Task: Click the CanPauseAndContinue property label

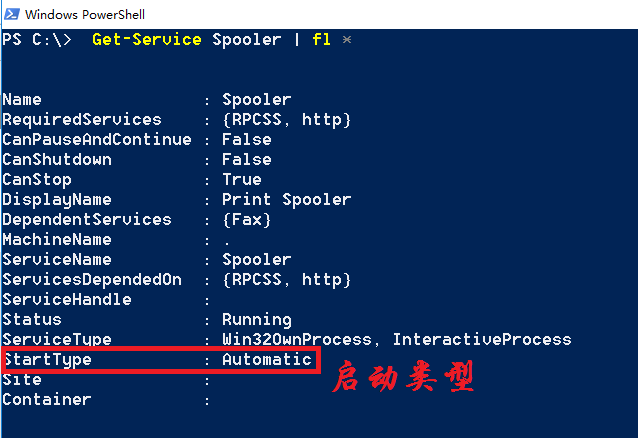Action: pyautogui.click(x=96, y=140)
